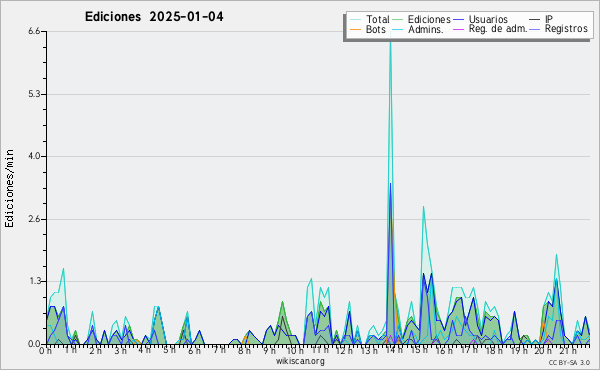Image resolution: width=600 pixels, height=370 pixels.
Task: Click the 4.0 y-axis value
Action: (34, 156)
